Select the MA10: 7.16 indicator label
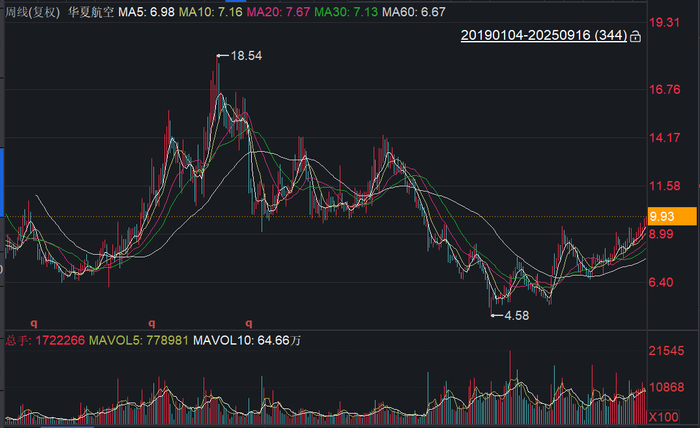700x428 pixels. click(210, 12)
